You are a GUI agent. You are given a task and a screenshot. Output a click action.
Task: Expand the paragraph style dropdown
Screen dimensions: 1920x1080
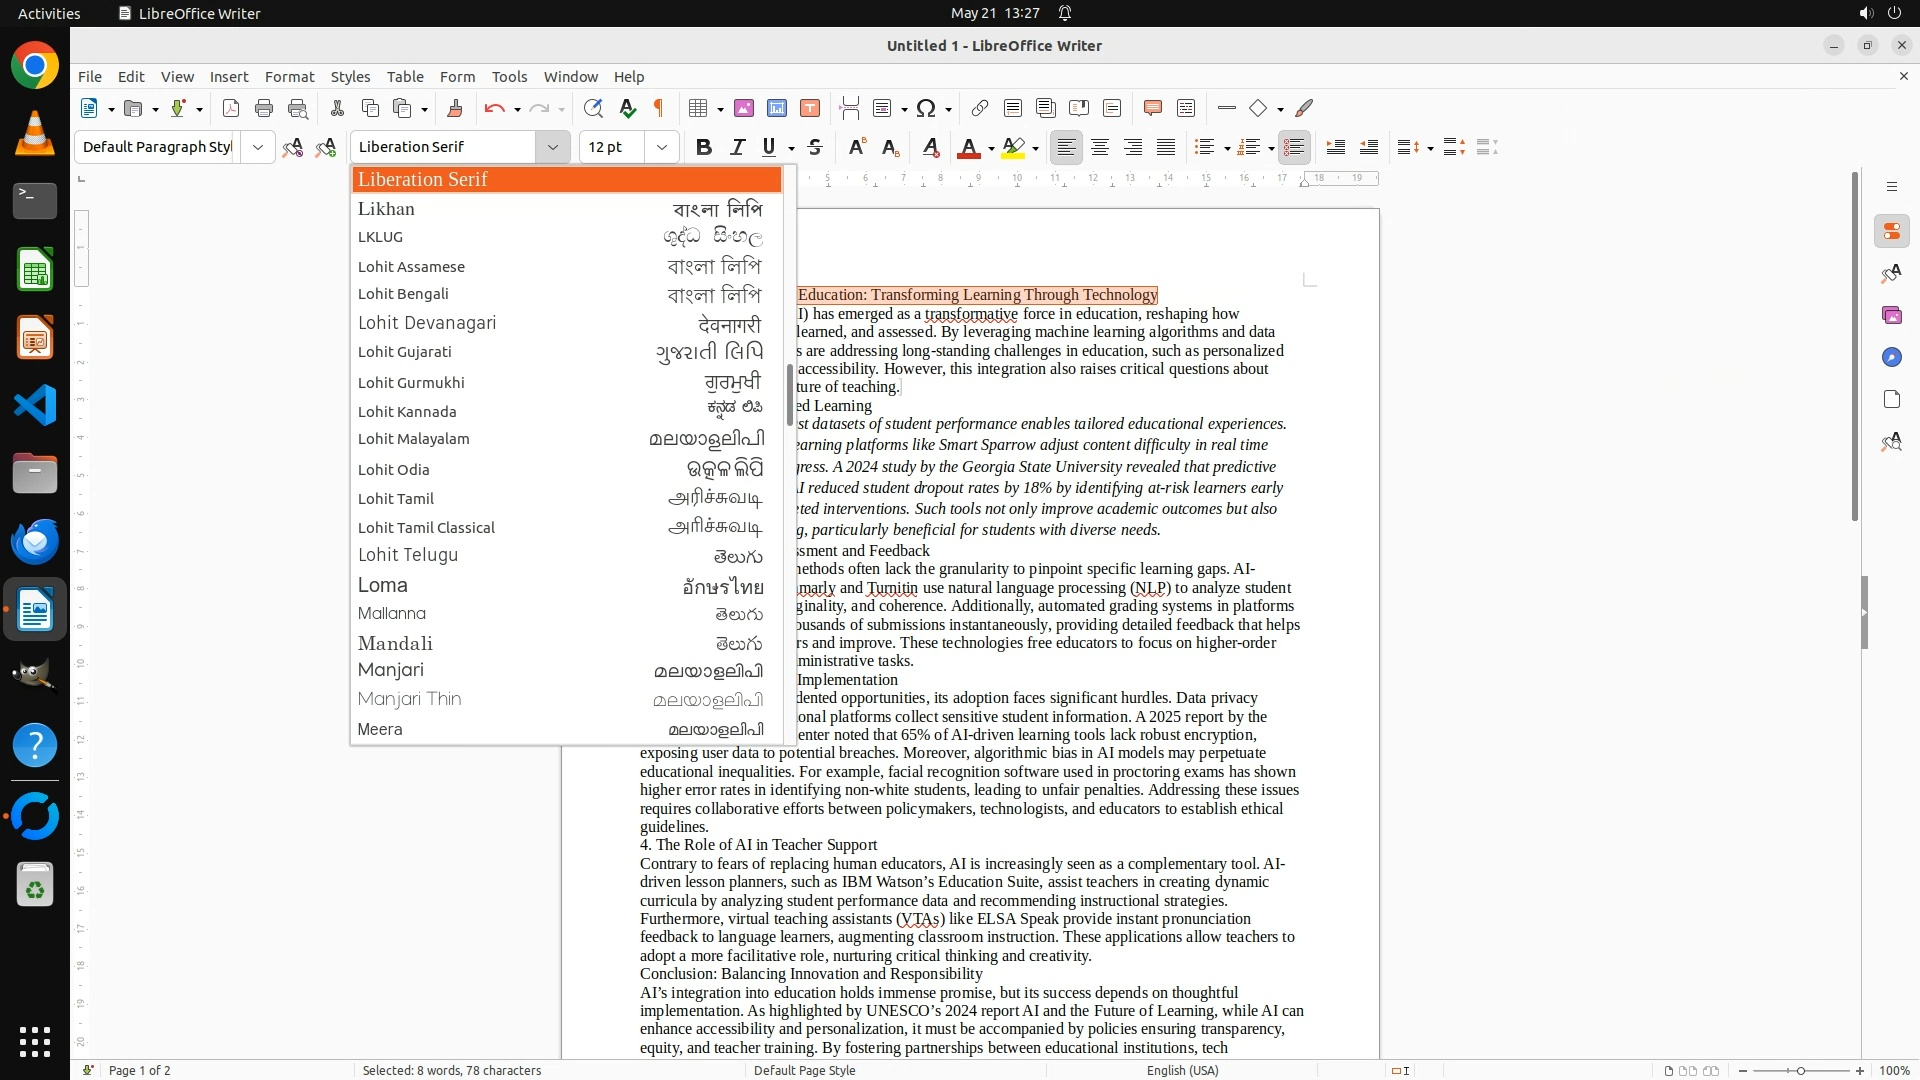258,147
